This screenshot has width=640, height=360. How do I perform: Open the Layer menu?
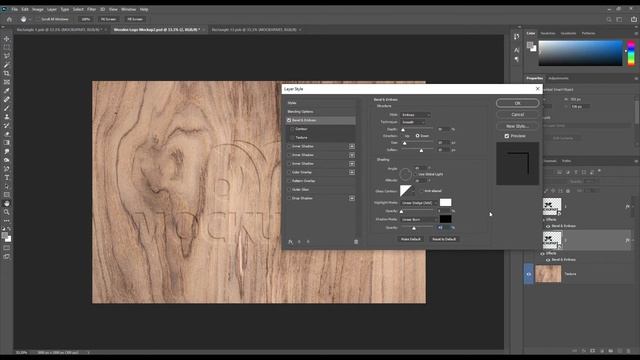coord(52,9)
